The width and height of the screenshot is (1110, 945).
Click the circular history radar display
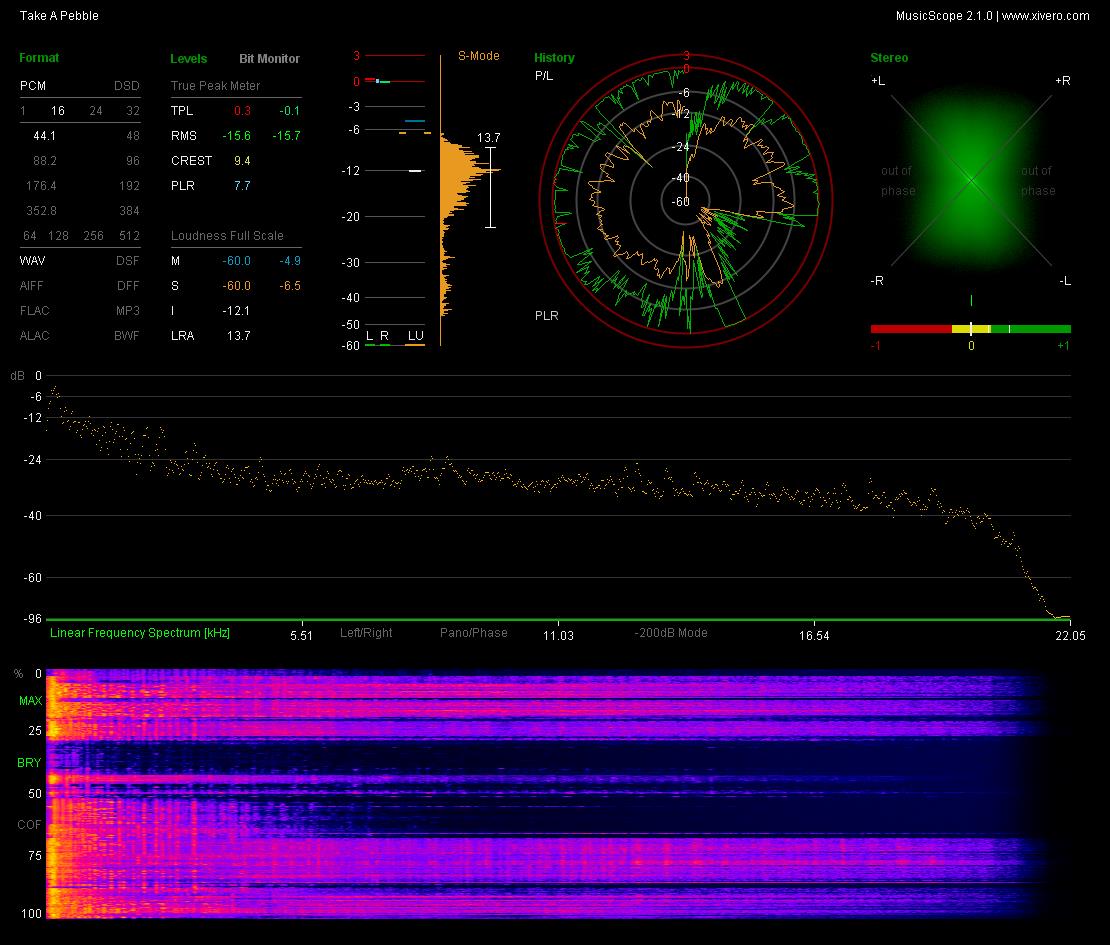(x=686, y=200)
